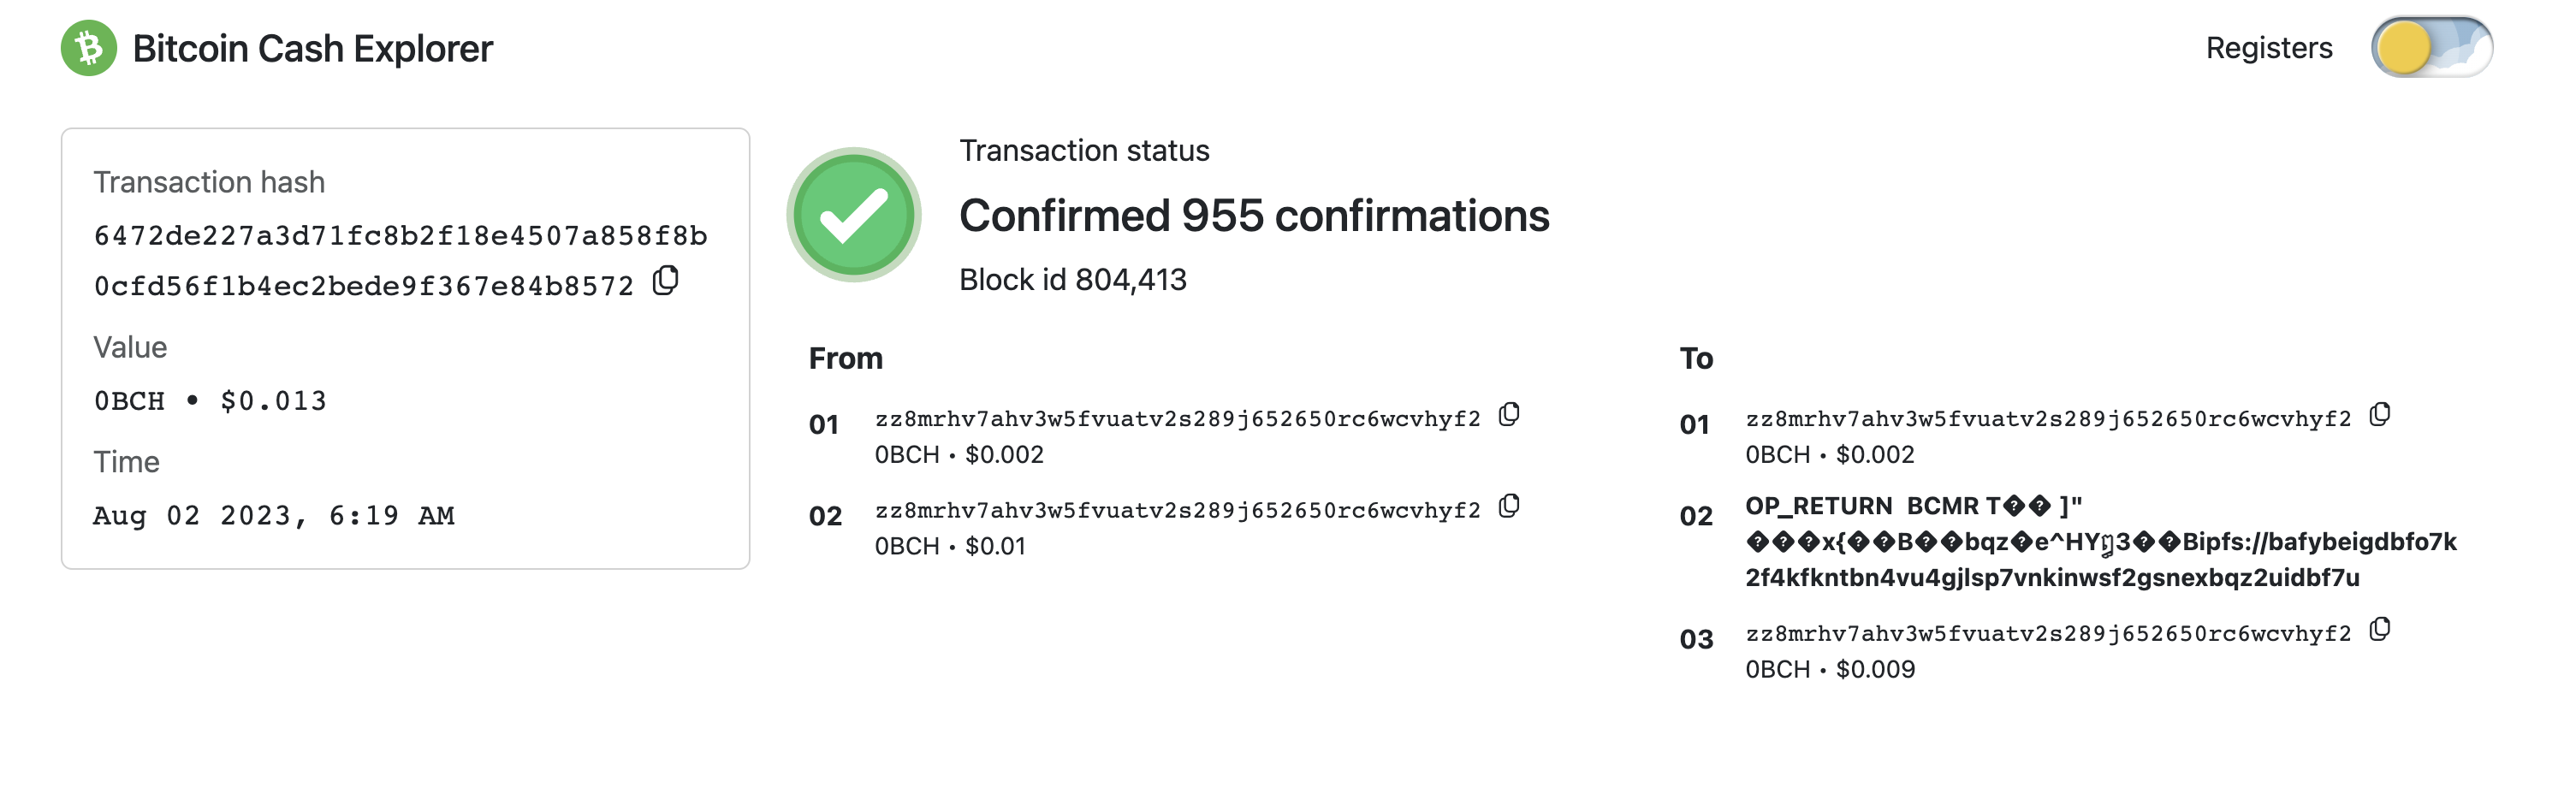Open To 01 recipient address link
Screen dimensions: 2576x794
pos(2048,419)
